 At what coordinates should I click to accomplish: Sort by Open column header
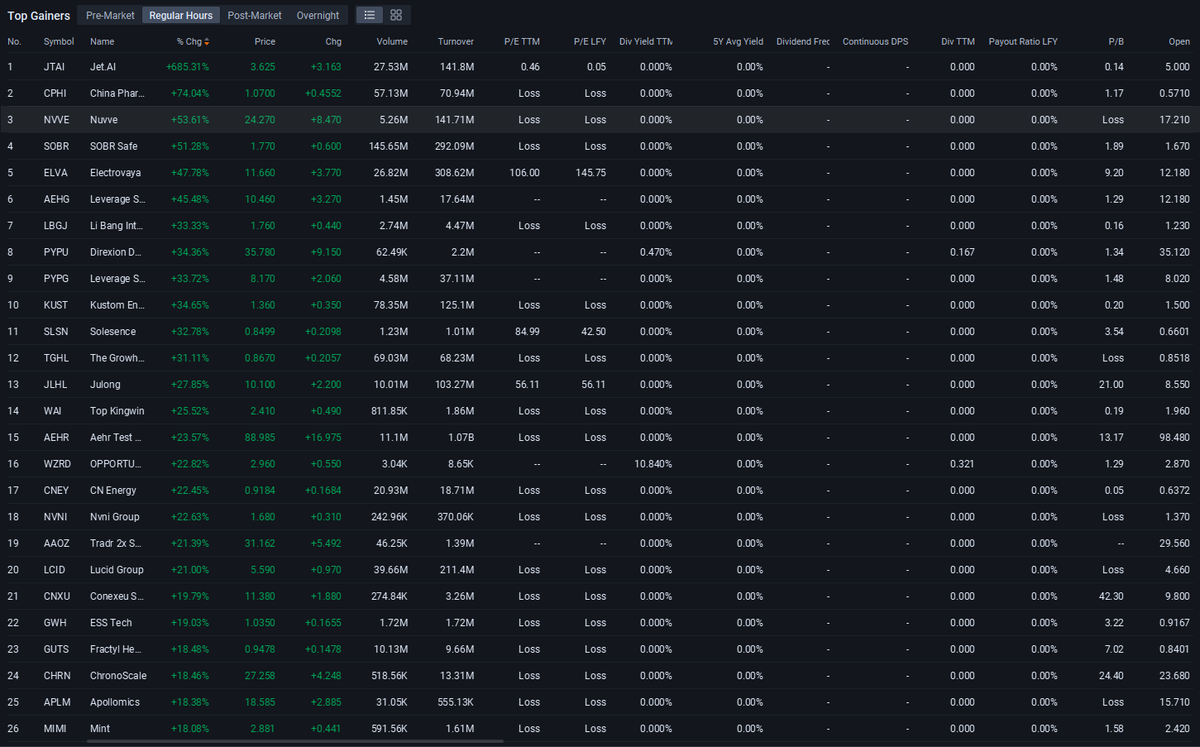click(1179, 42)
